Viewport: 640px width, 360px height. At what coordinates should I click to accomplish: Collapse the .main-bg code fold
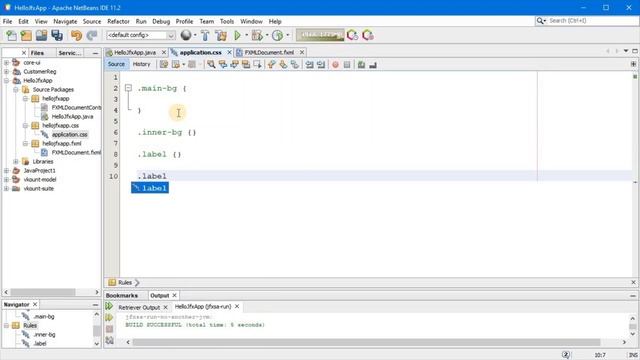(128, 88)
